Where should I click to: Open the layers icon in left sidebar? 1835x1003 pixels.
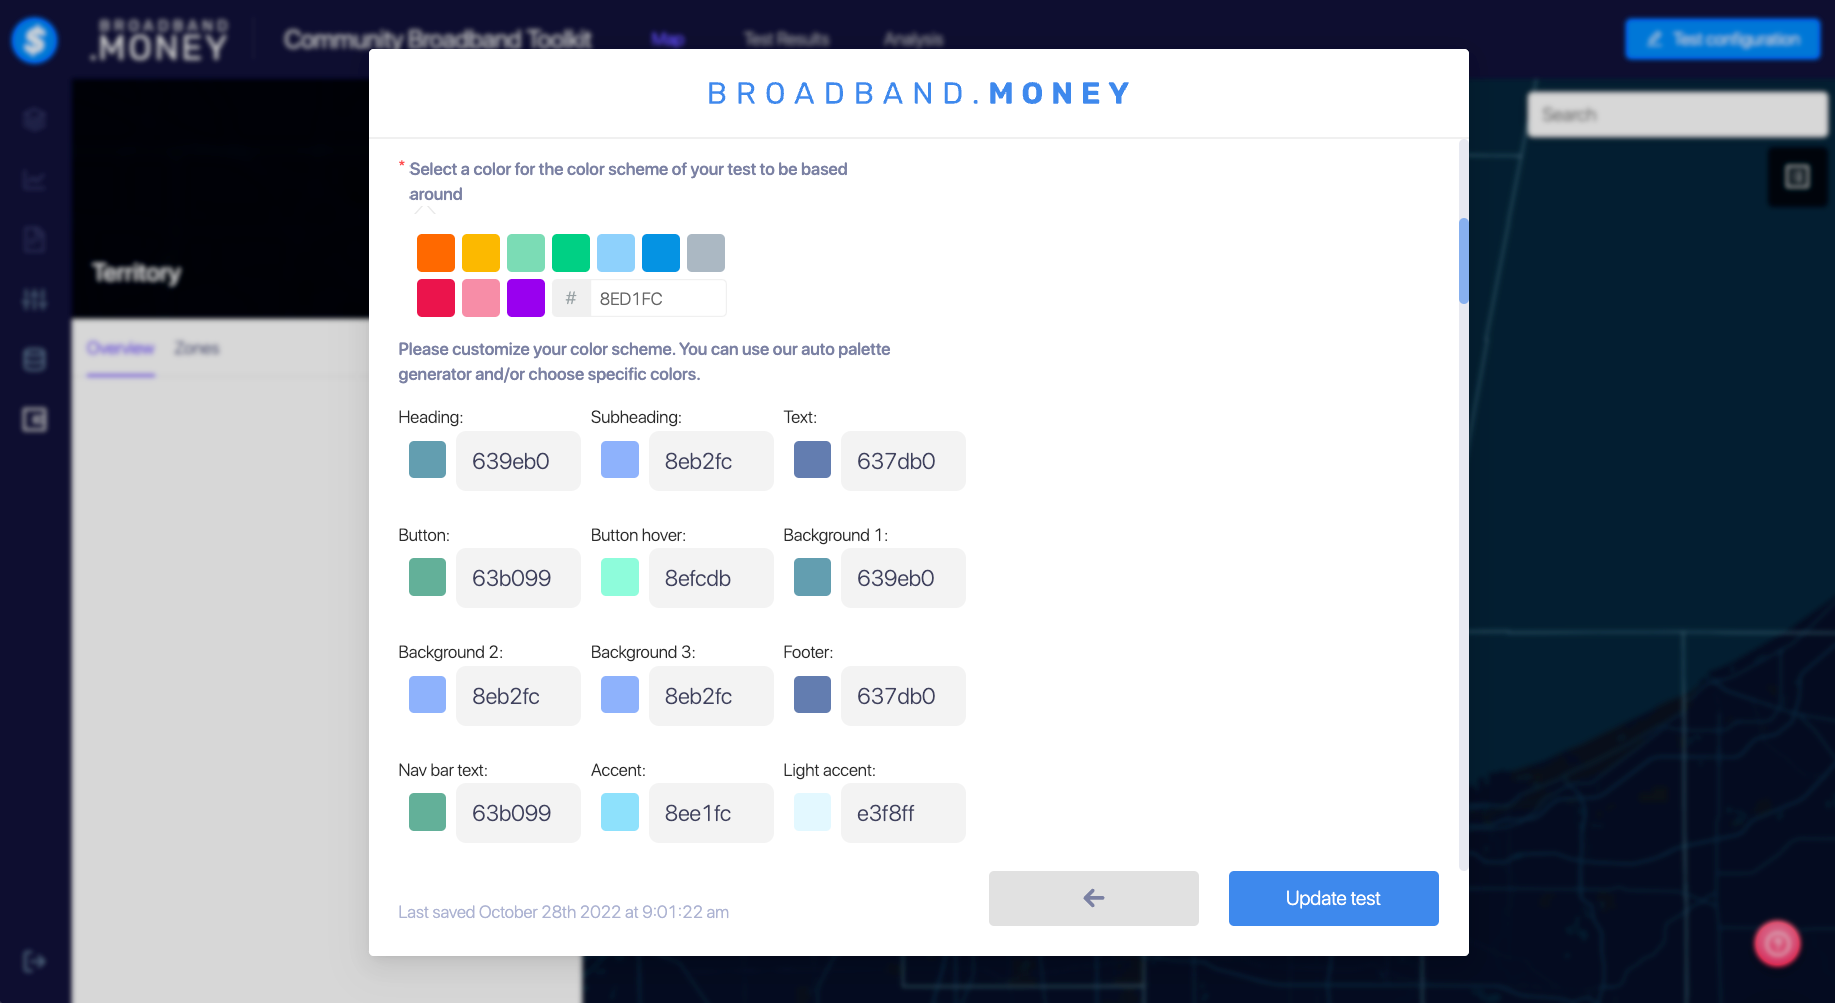click(x=35, y=120)
